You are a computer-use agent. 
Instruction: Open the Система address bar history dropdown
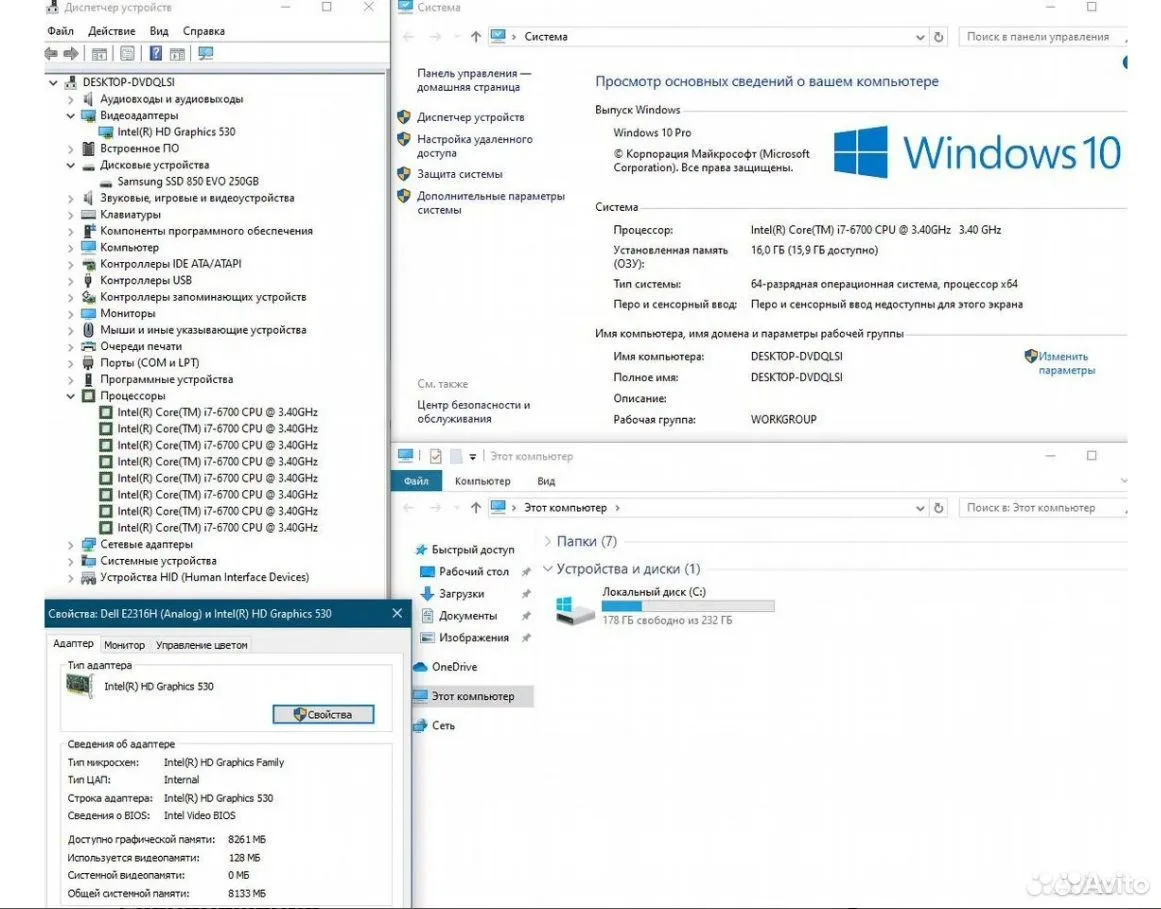[x=920, y=37]
